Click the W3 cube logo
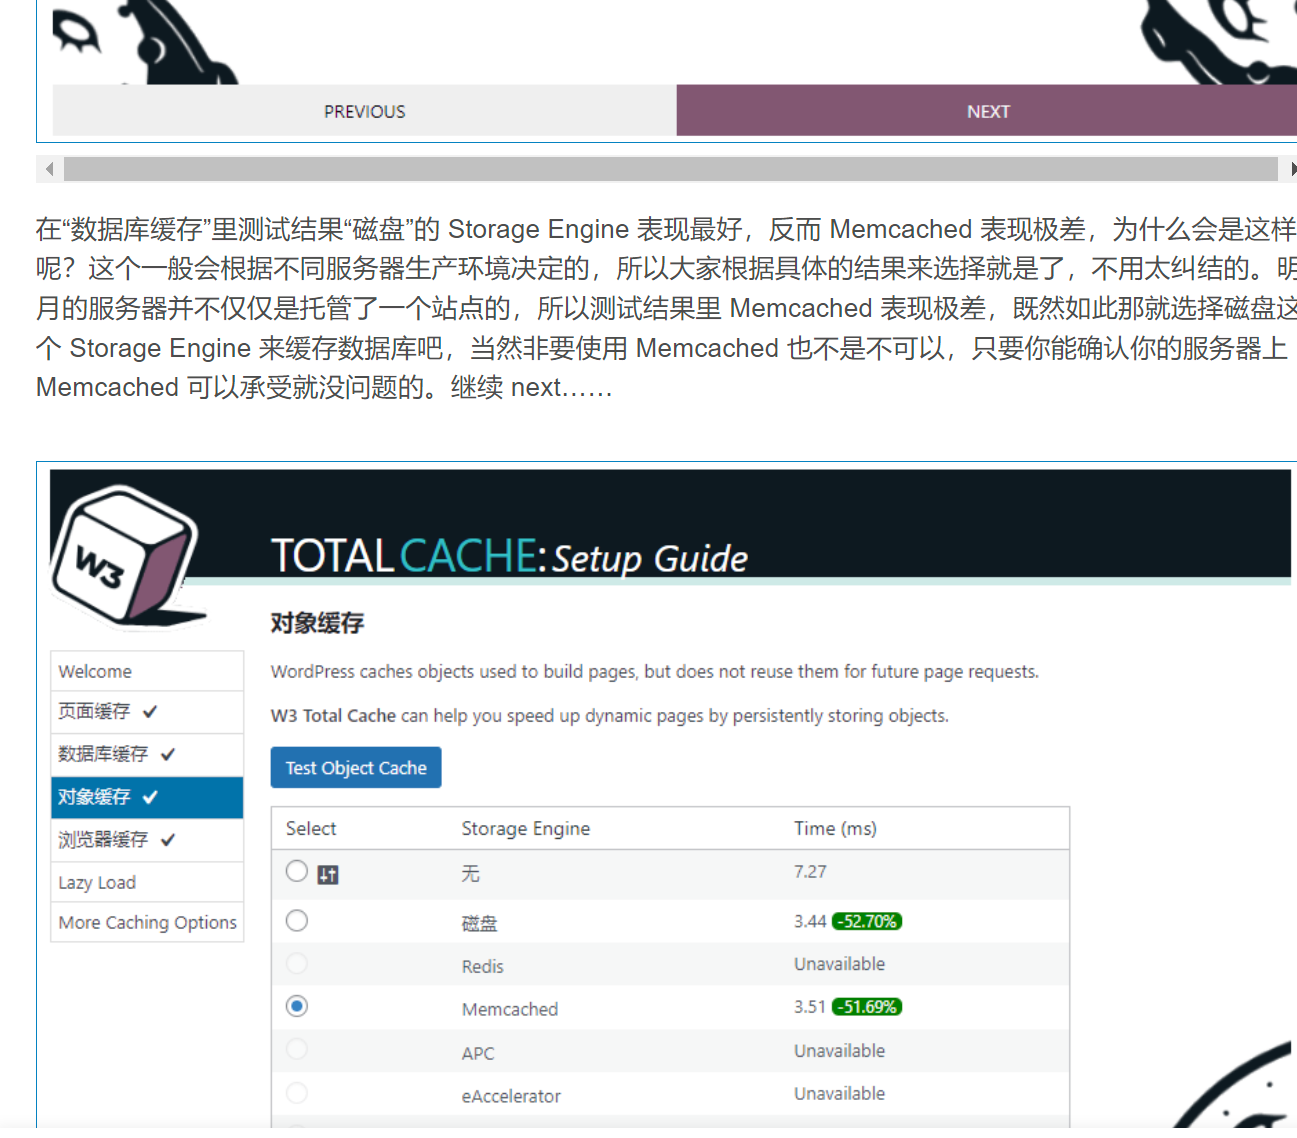The width and height of the screenshot is (1297, 1138). 127,556
